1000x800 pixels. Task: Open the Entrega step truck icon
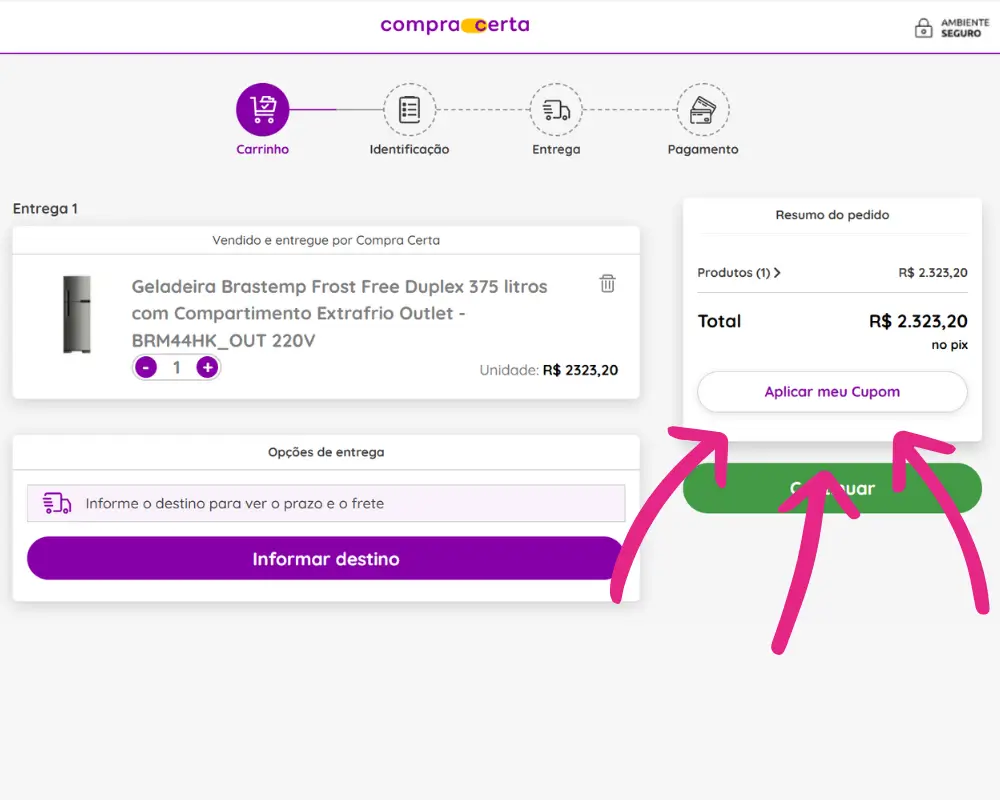click(x=556, y=109)
